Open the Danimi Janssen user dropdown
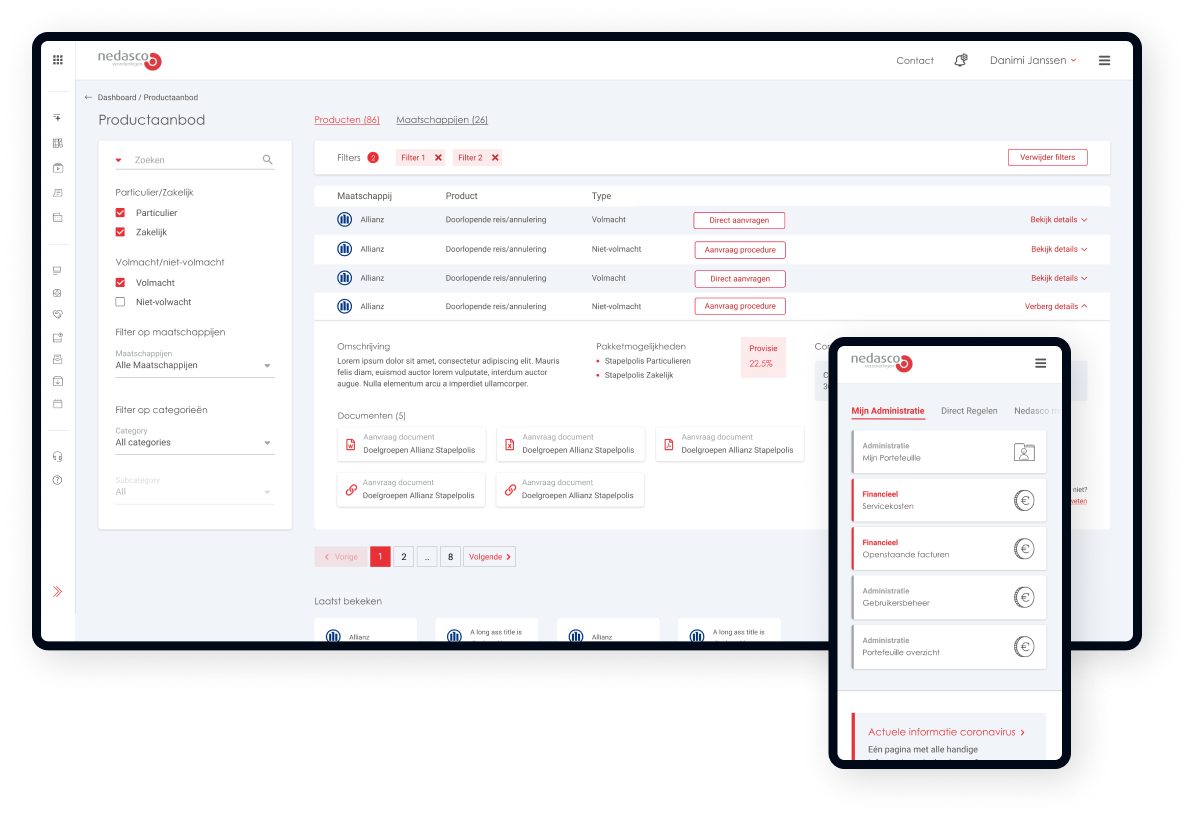The height and width of the screenshot is (817, 1190). 1032,60
